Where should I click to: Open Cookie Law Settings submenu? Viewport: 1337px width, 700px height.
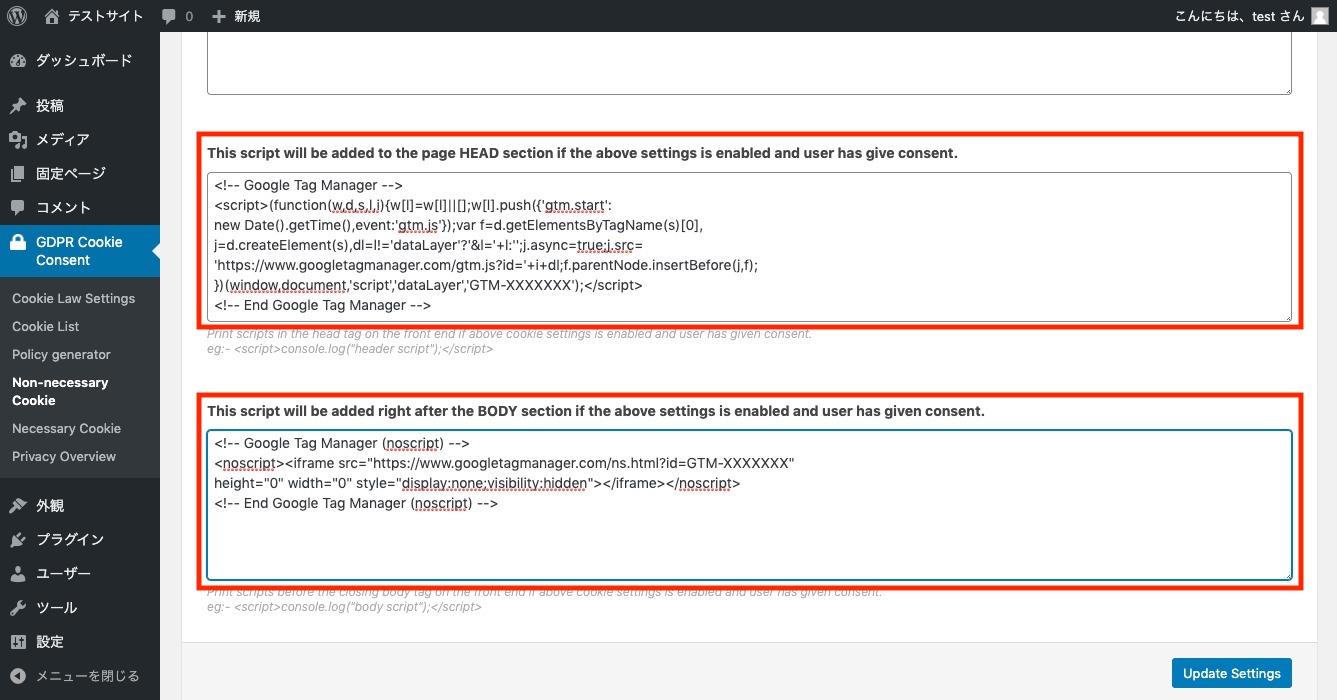(x=73, y=298)
